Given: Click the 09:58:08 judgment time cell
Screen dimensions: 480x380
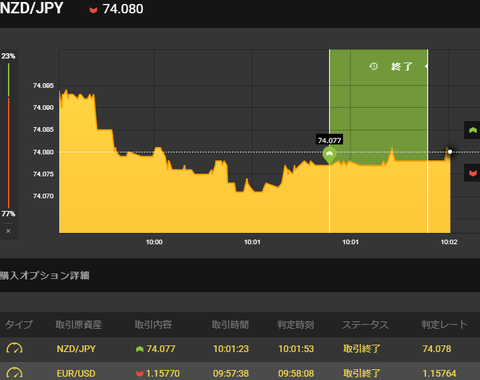Looking at the screenshot, I should coord(296,373).
